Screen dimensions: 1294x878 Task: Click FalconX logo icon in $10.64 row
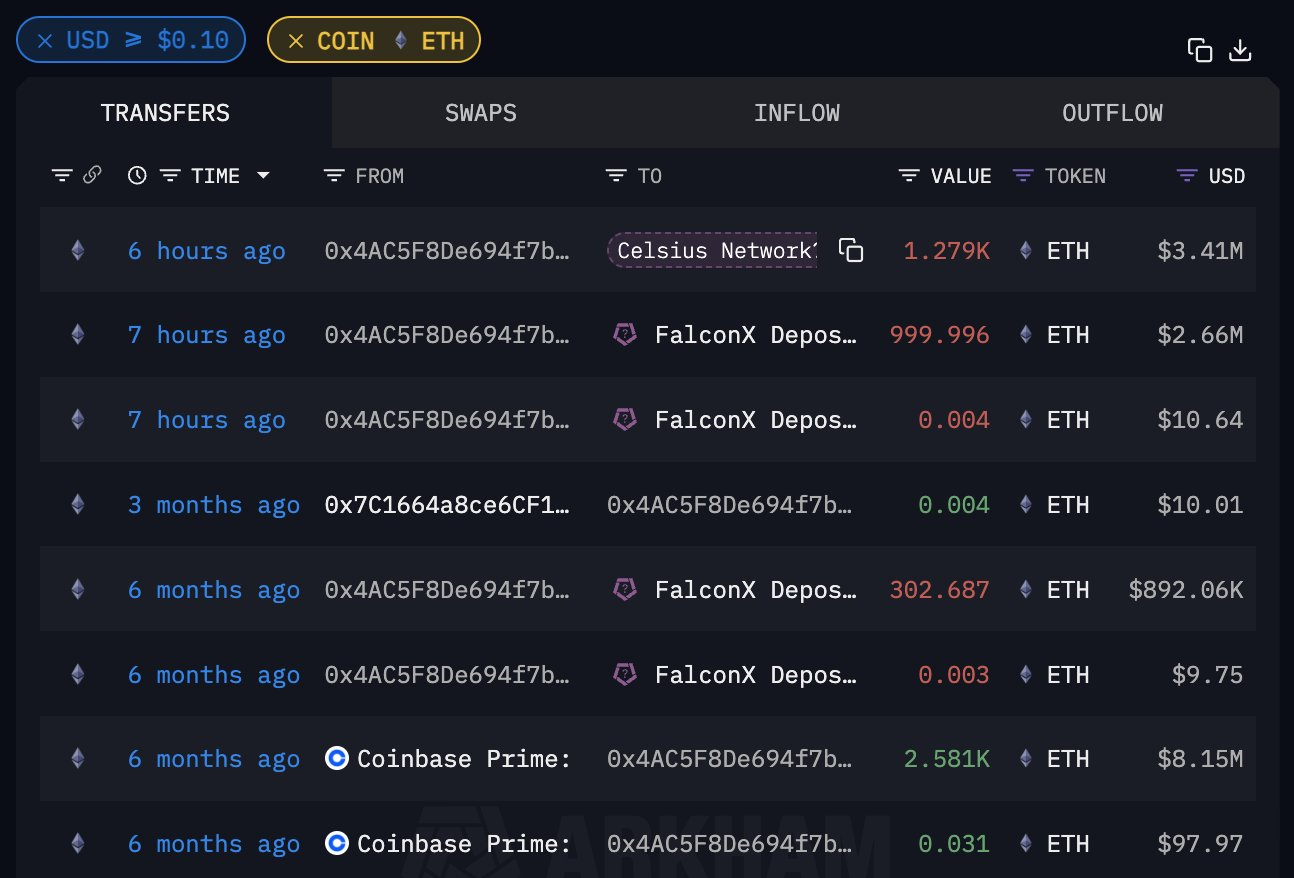(x=624, y=420)
